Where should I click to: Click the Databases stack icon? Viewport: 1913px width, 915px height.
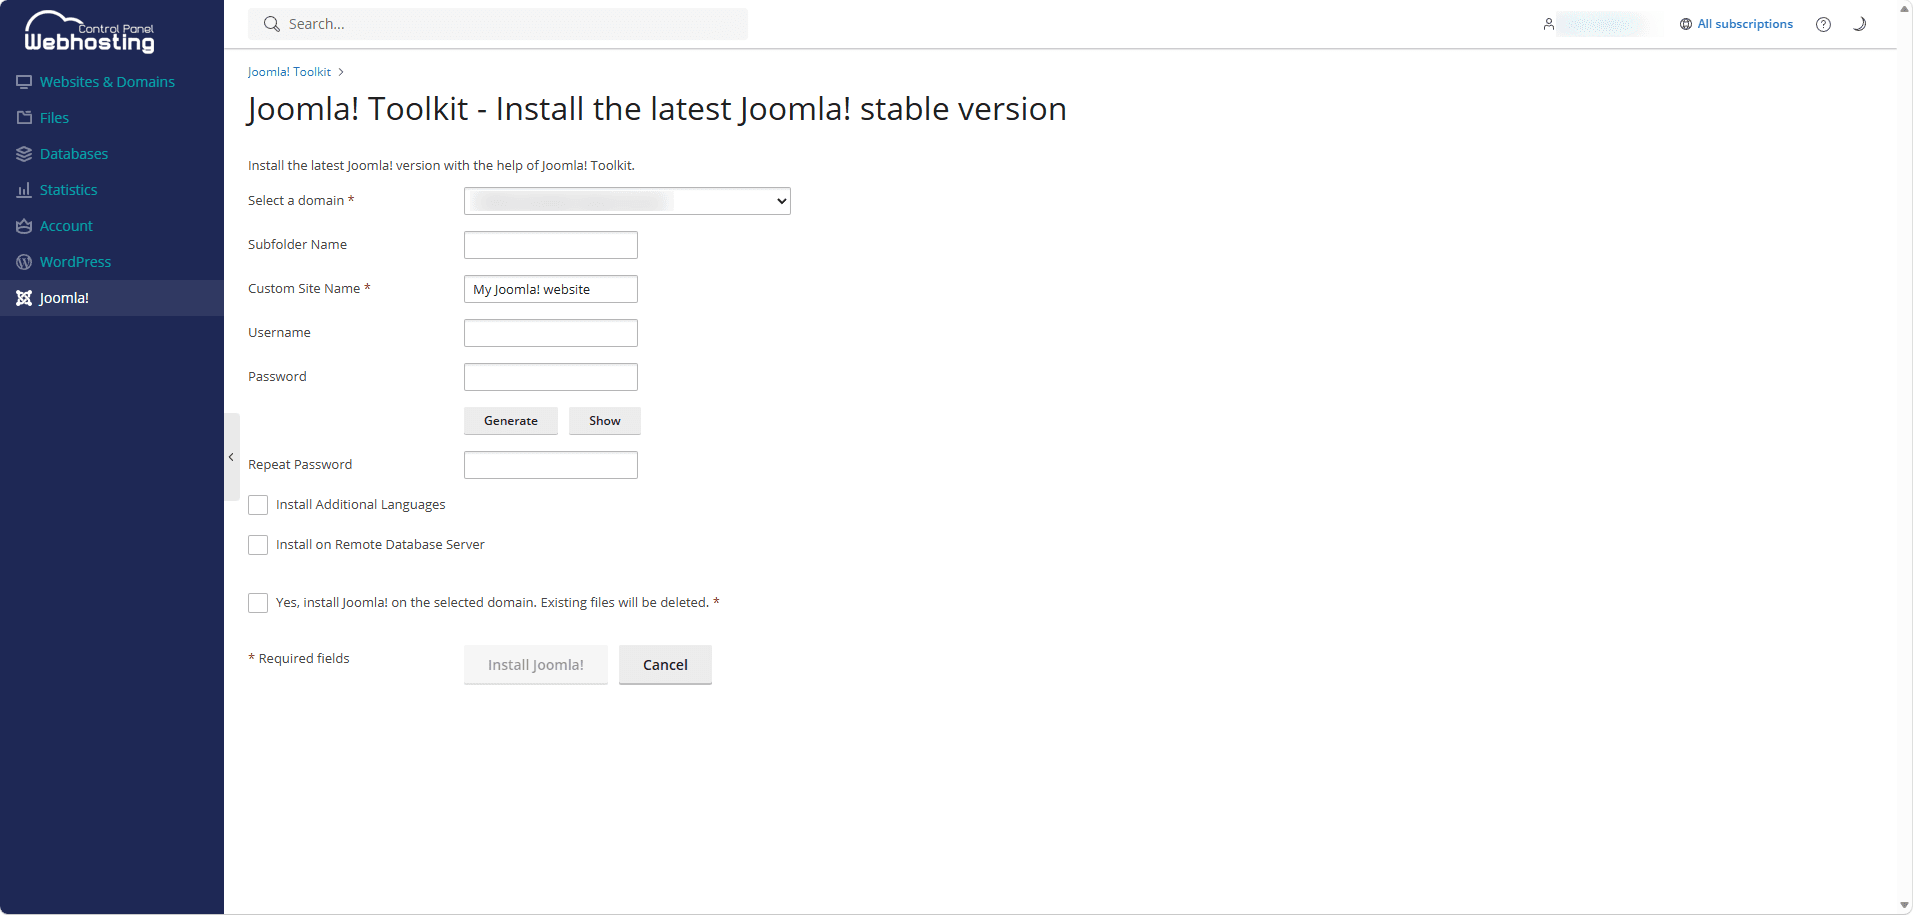[x=24, y=154]
